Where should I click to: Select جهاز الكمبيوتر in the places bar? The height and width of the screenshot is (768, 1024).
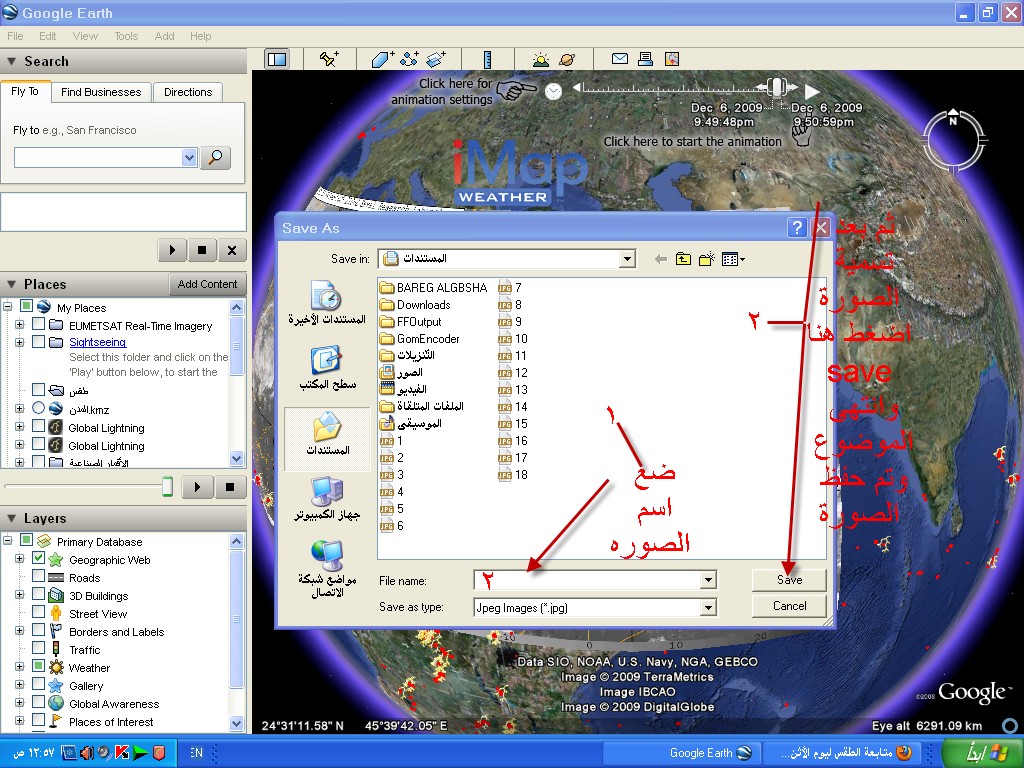[x=327, y=498]
